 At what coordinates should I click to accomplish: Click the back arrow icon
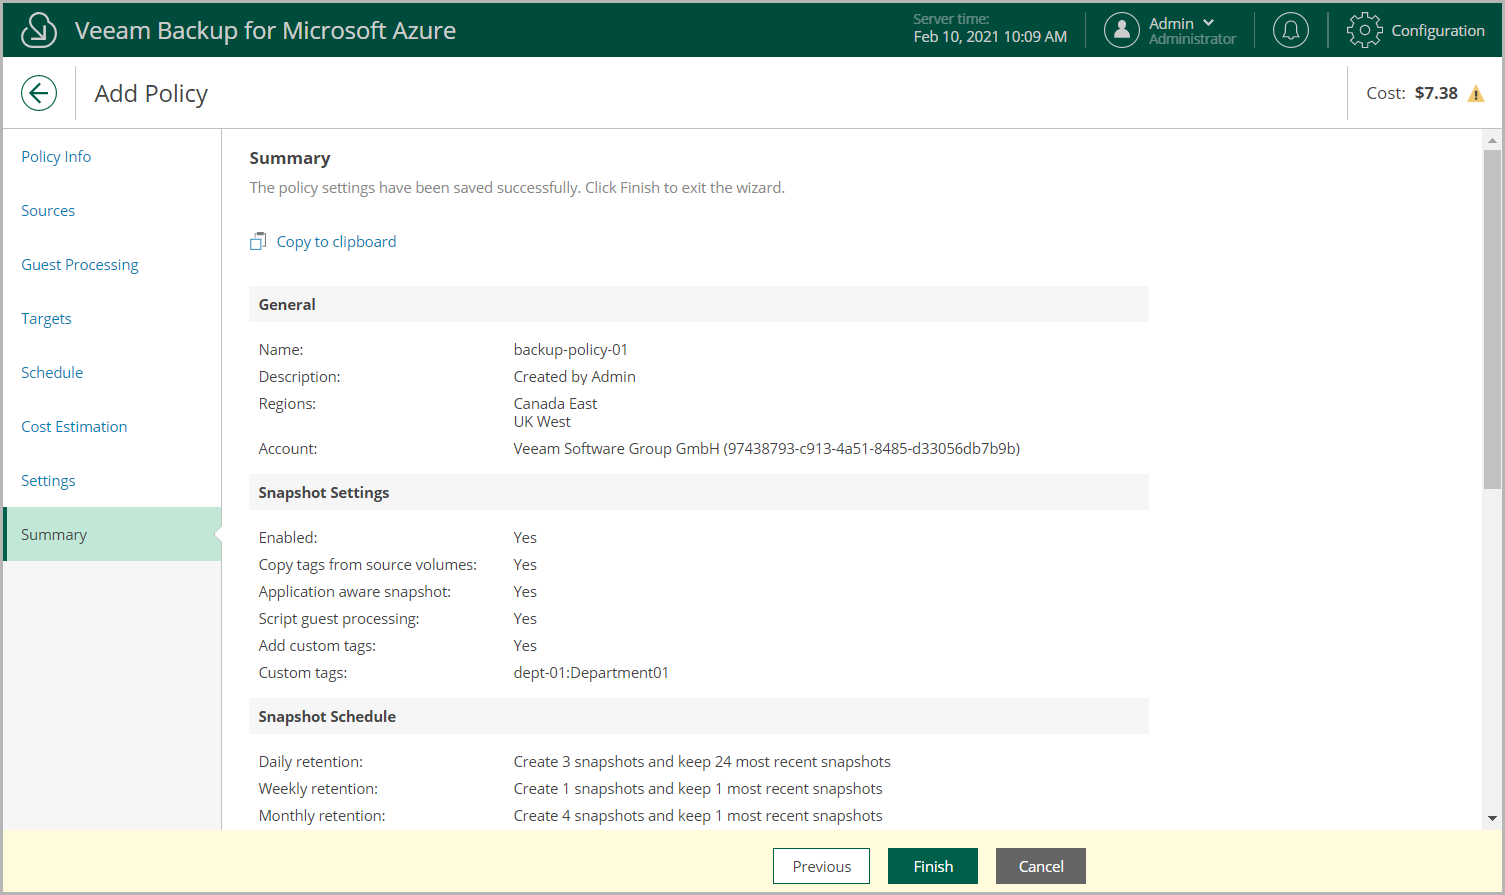pyautogui.click(x=39, y=94)
